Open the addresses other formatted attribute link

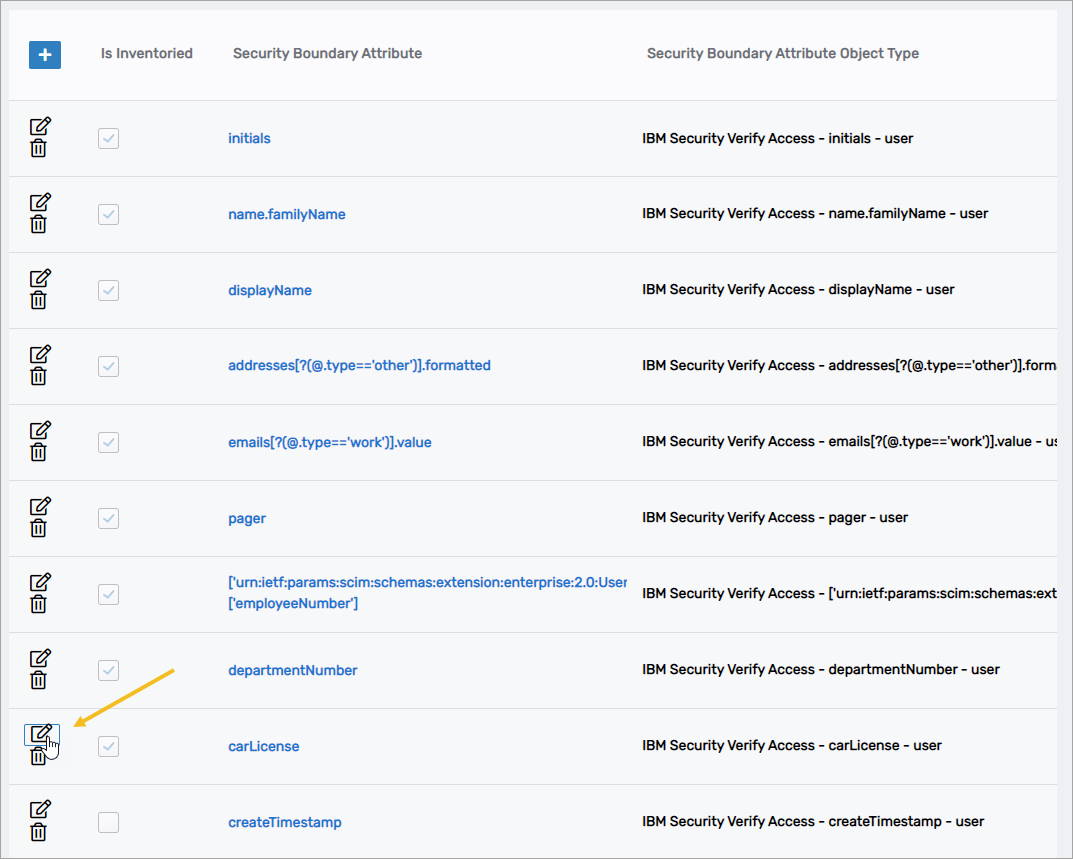tap(359, 366)
